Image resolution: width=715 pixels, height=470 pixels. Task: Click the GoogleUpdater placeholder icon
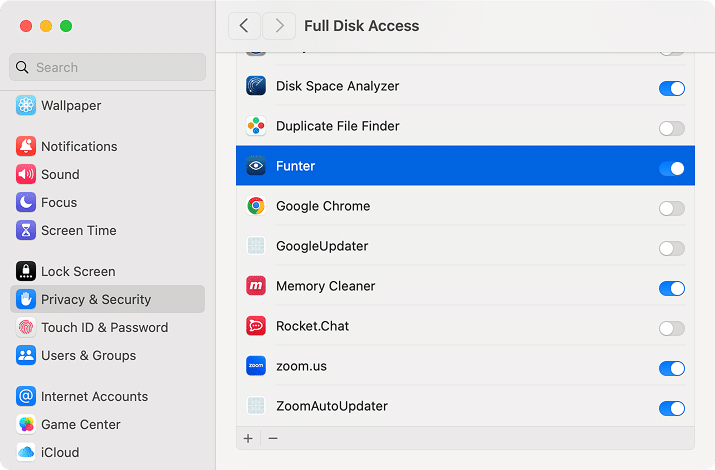pos(256,246)
